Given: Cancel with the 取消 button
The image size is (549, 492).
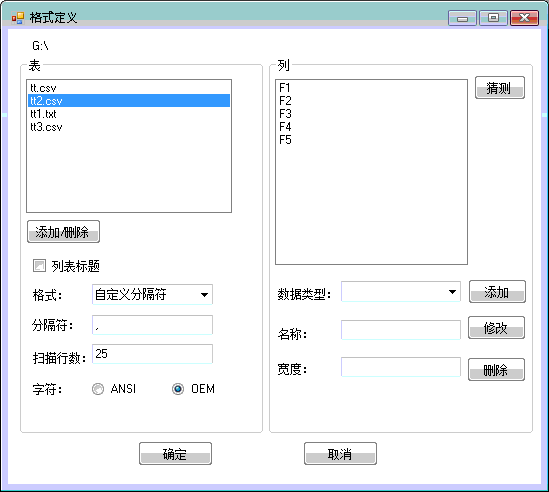Looking at the screenshot, I should pyautogui.click(x=340, y=453).
